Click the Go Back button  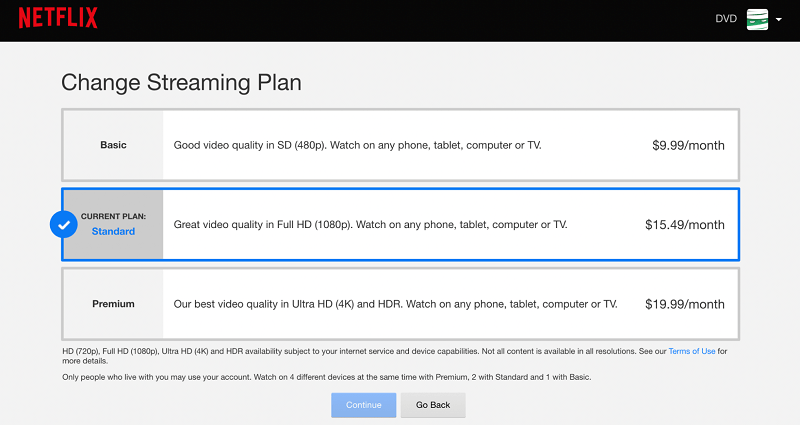pyautogui.click(x=433, y=405)
